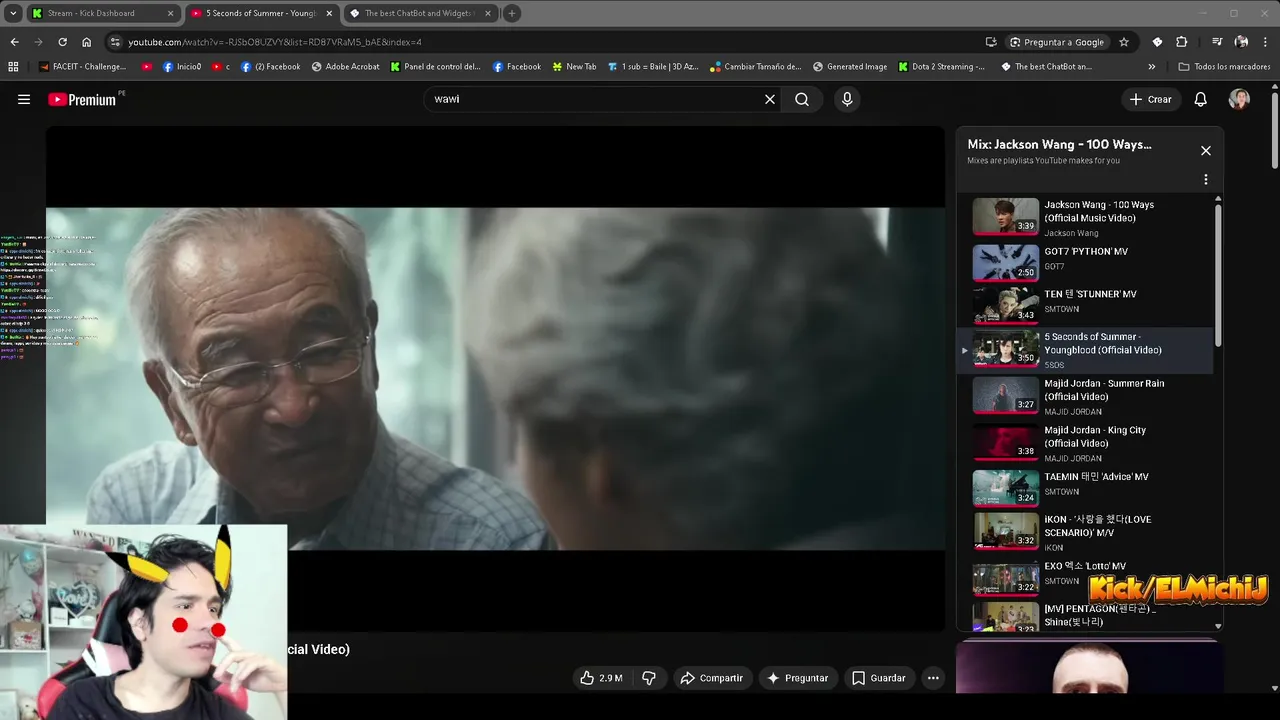Open the notifications bell
The width and height of the screenshot is (1280, 720).
(1201, 99)
